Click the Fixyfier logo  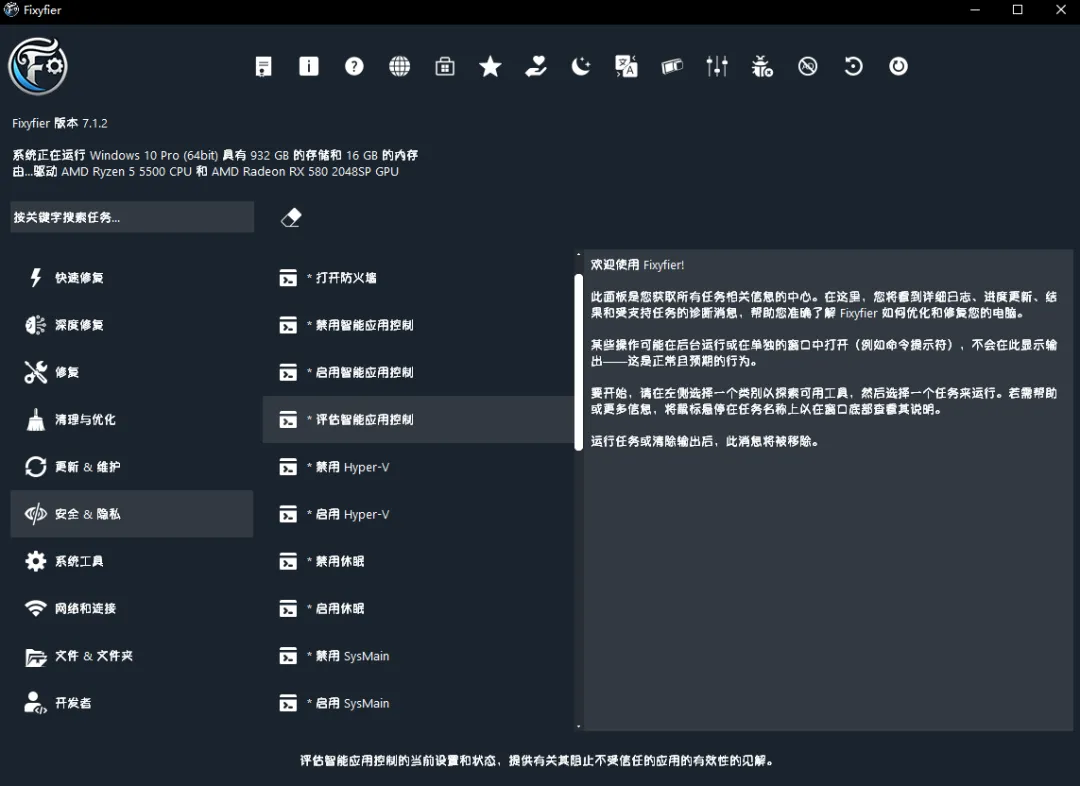point(38,66)
